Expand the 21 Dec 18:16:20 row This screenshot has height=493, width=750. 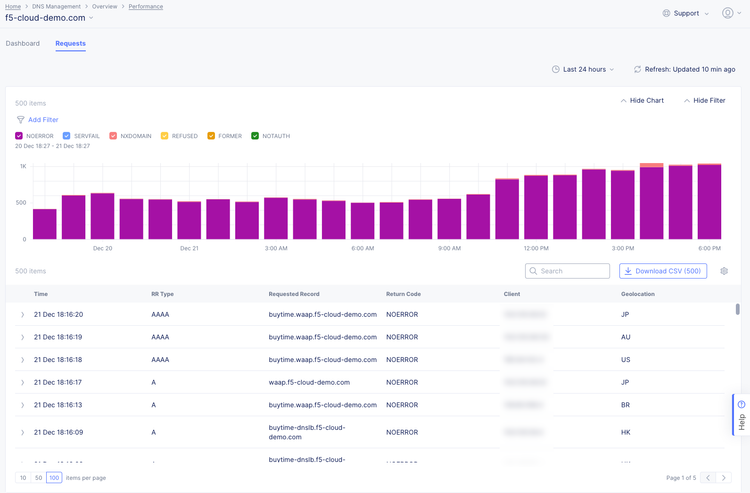[22, 314]
